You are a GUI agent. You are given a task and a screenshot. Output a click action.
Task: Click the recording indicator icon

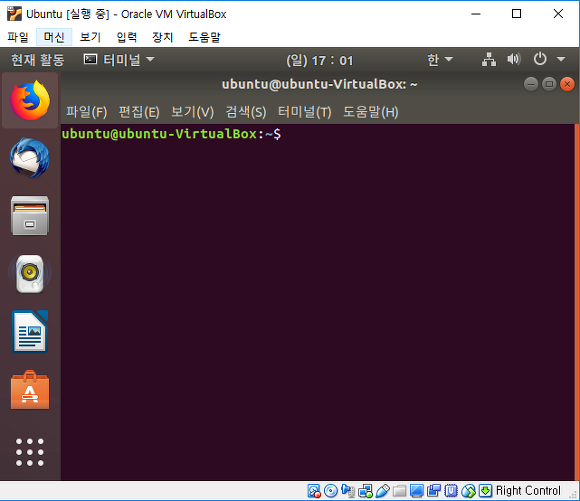point(434,491)
